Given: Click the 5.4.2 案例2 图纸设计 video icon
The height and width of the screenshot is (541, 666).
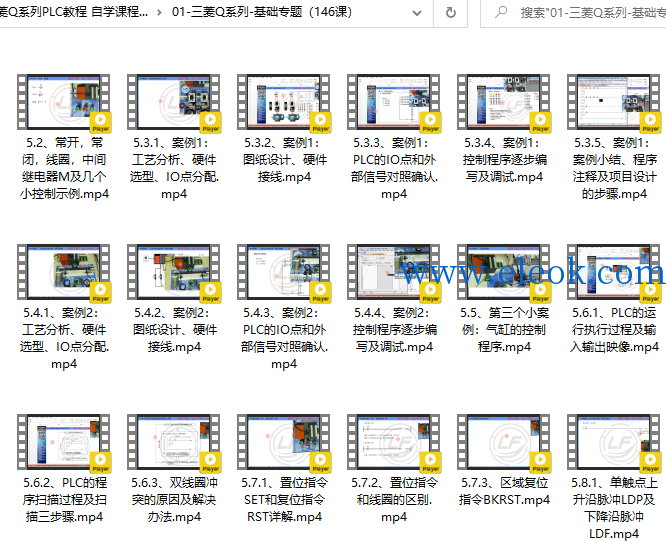Looking at the screenshot, I should point(174,272).
